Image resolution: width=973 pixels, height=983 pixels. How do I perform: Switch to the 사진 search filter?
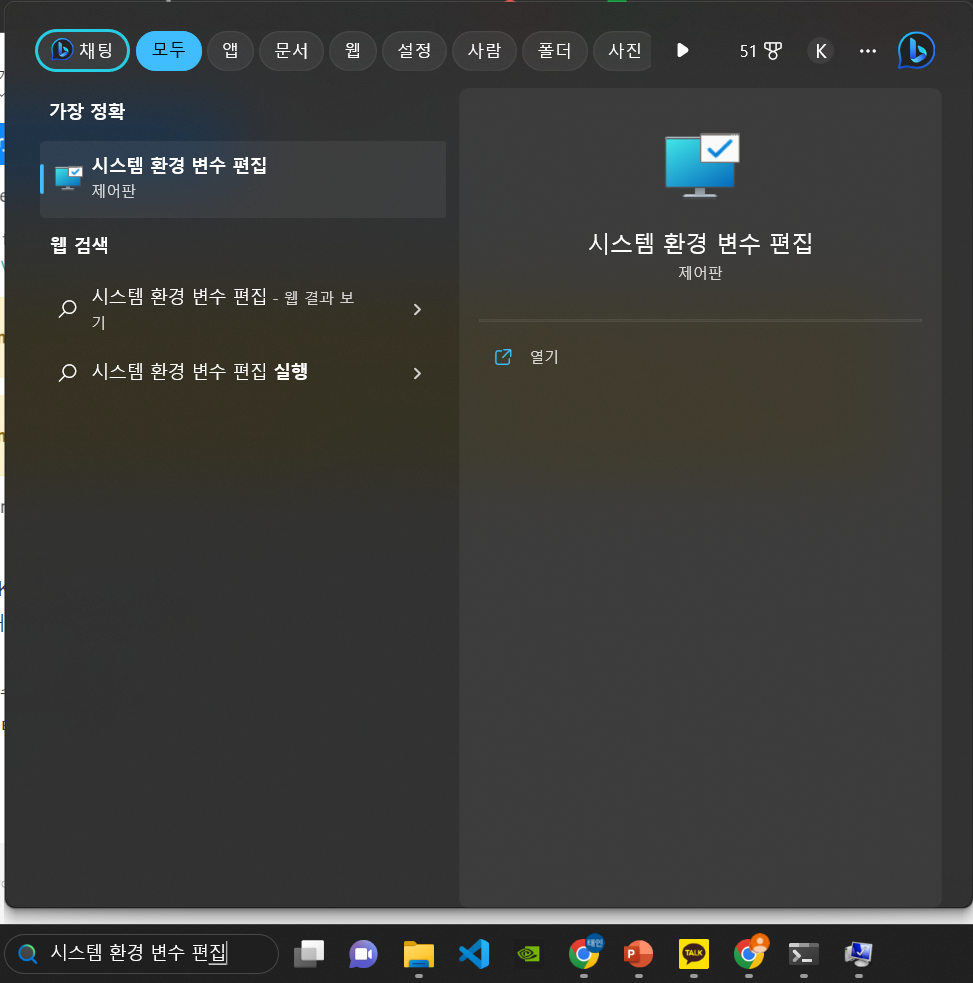point(622,50)
